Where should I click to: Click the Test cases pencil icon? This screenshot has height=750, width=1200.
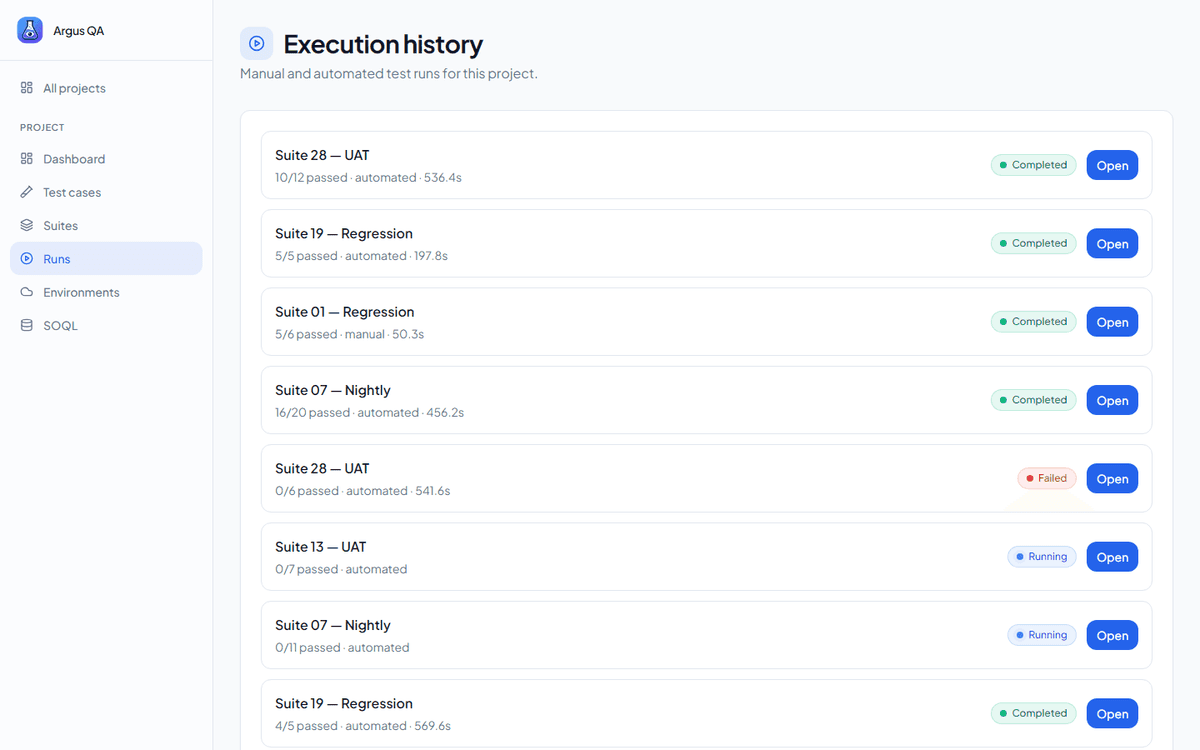point(27,192)
